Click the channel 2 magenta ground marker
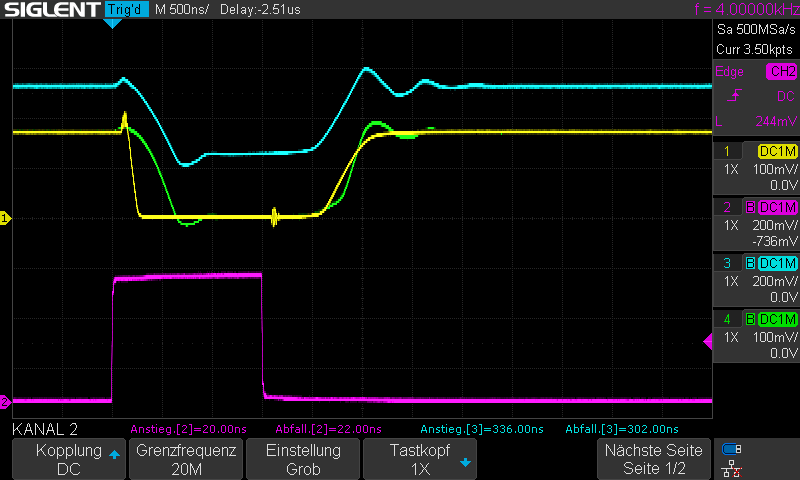 pyautogui.click(x=5, y=401)
